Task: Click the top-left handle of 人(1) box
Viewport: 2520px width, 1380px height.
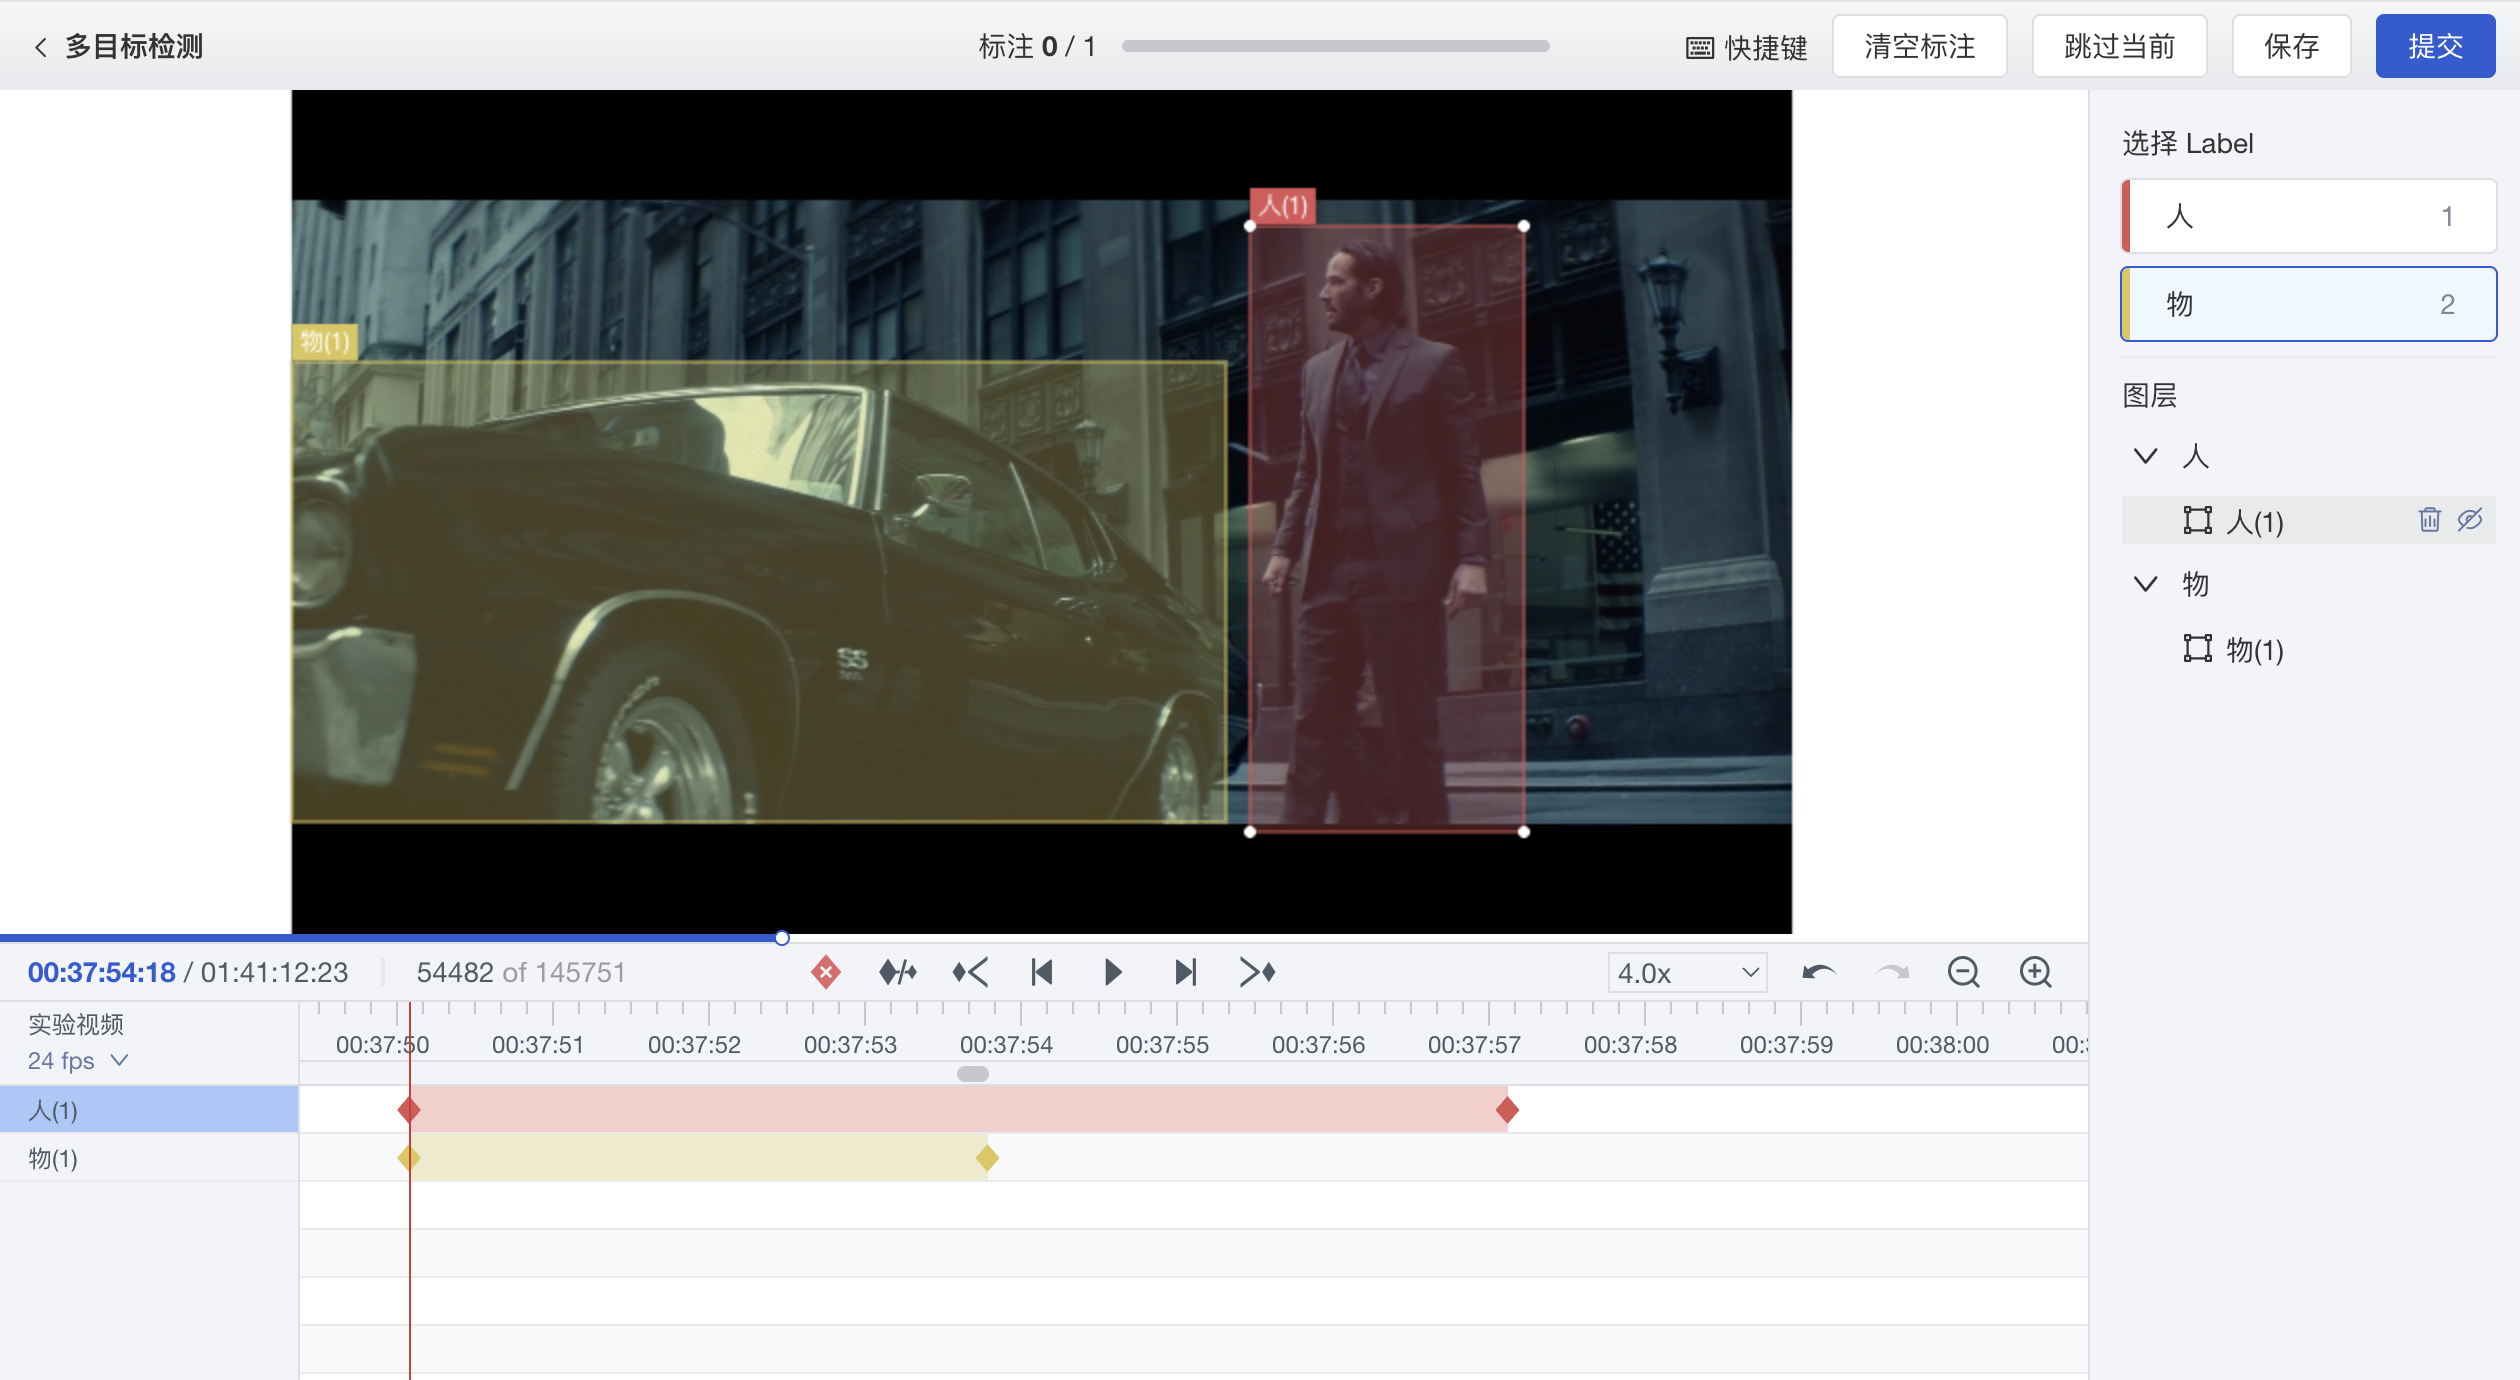Action: pos(1250,226)
